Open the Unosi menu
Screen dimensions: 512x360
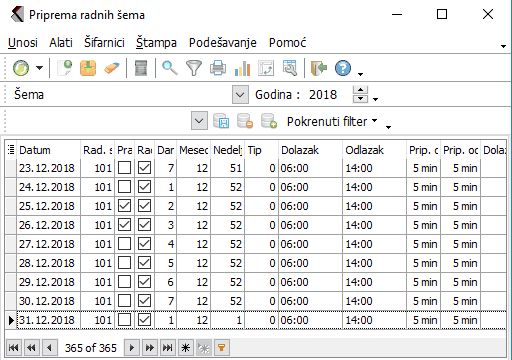pyautogui.click(x=23, y=43)
